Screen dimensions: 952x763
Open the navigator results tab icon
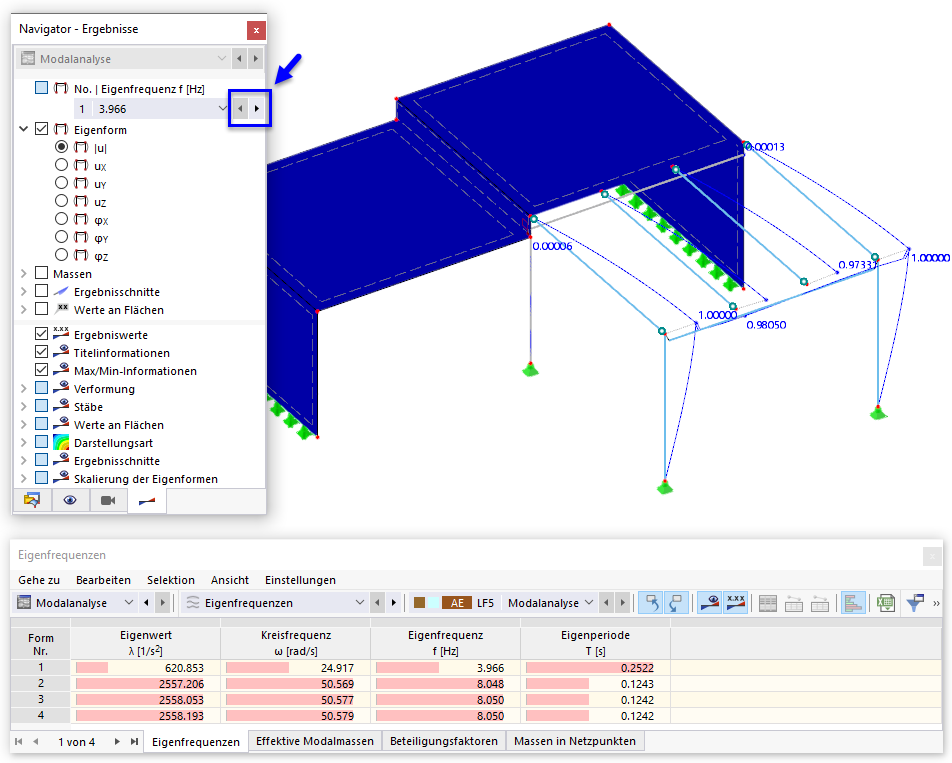(146, 501)
